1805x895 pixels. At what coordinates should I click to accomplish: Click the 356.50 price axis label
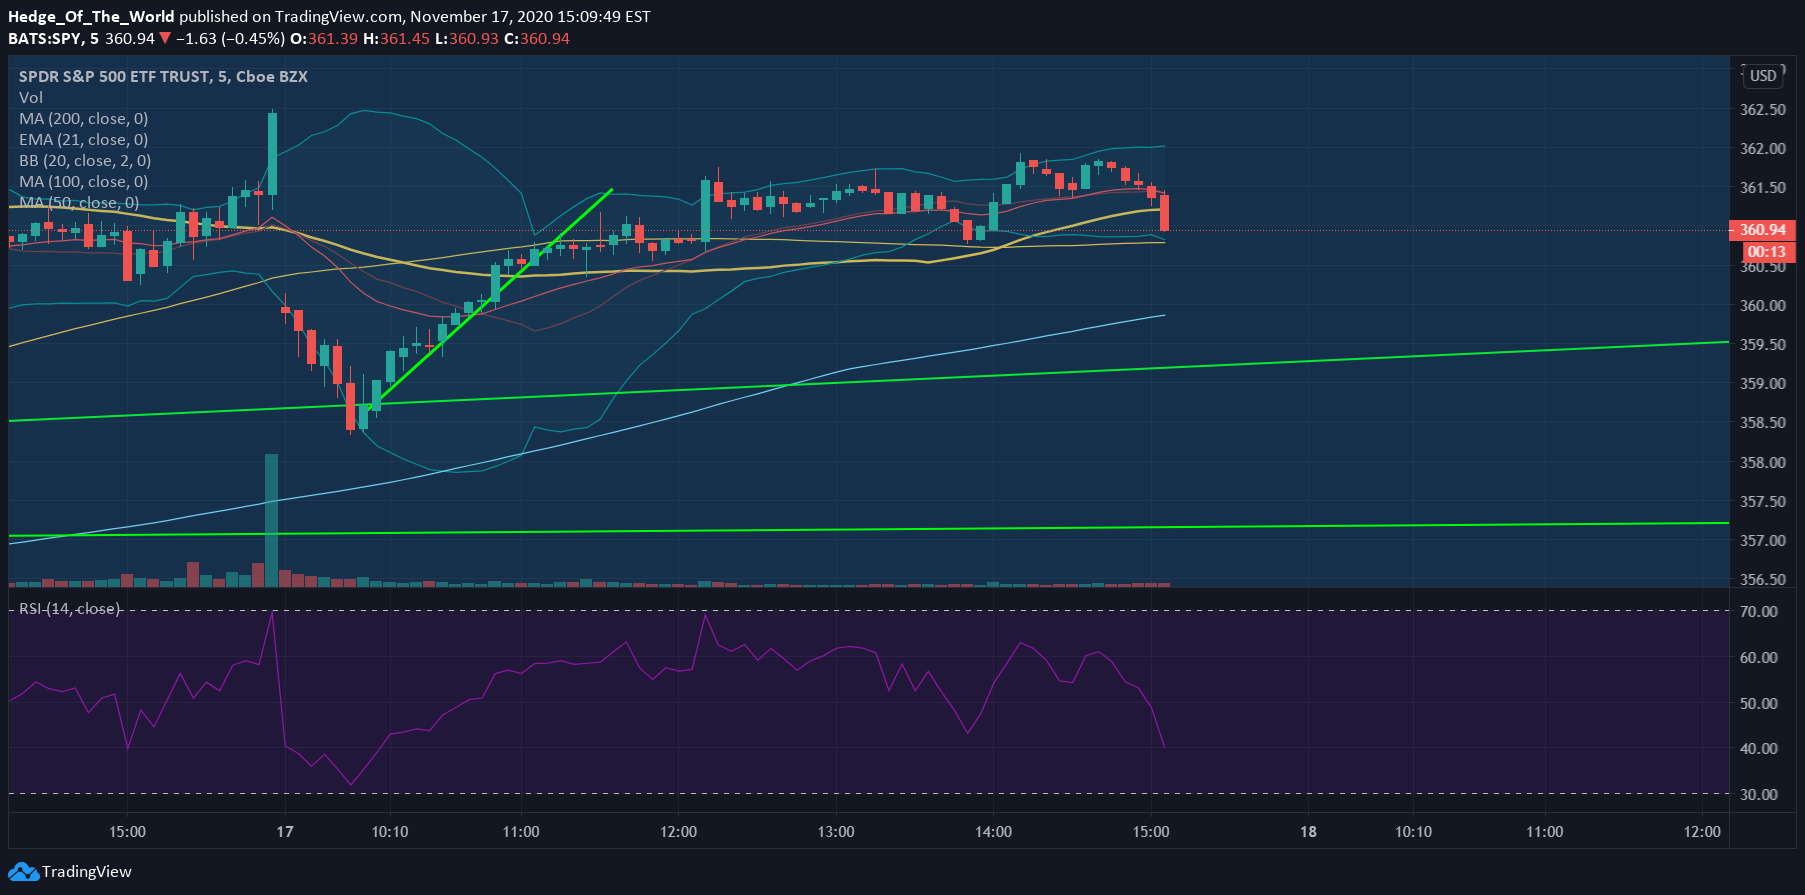pyautogui.click(x=1763, y=580)
